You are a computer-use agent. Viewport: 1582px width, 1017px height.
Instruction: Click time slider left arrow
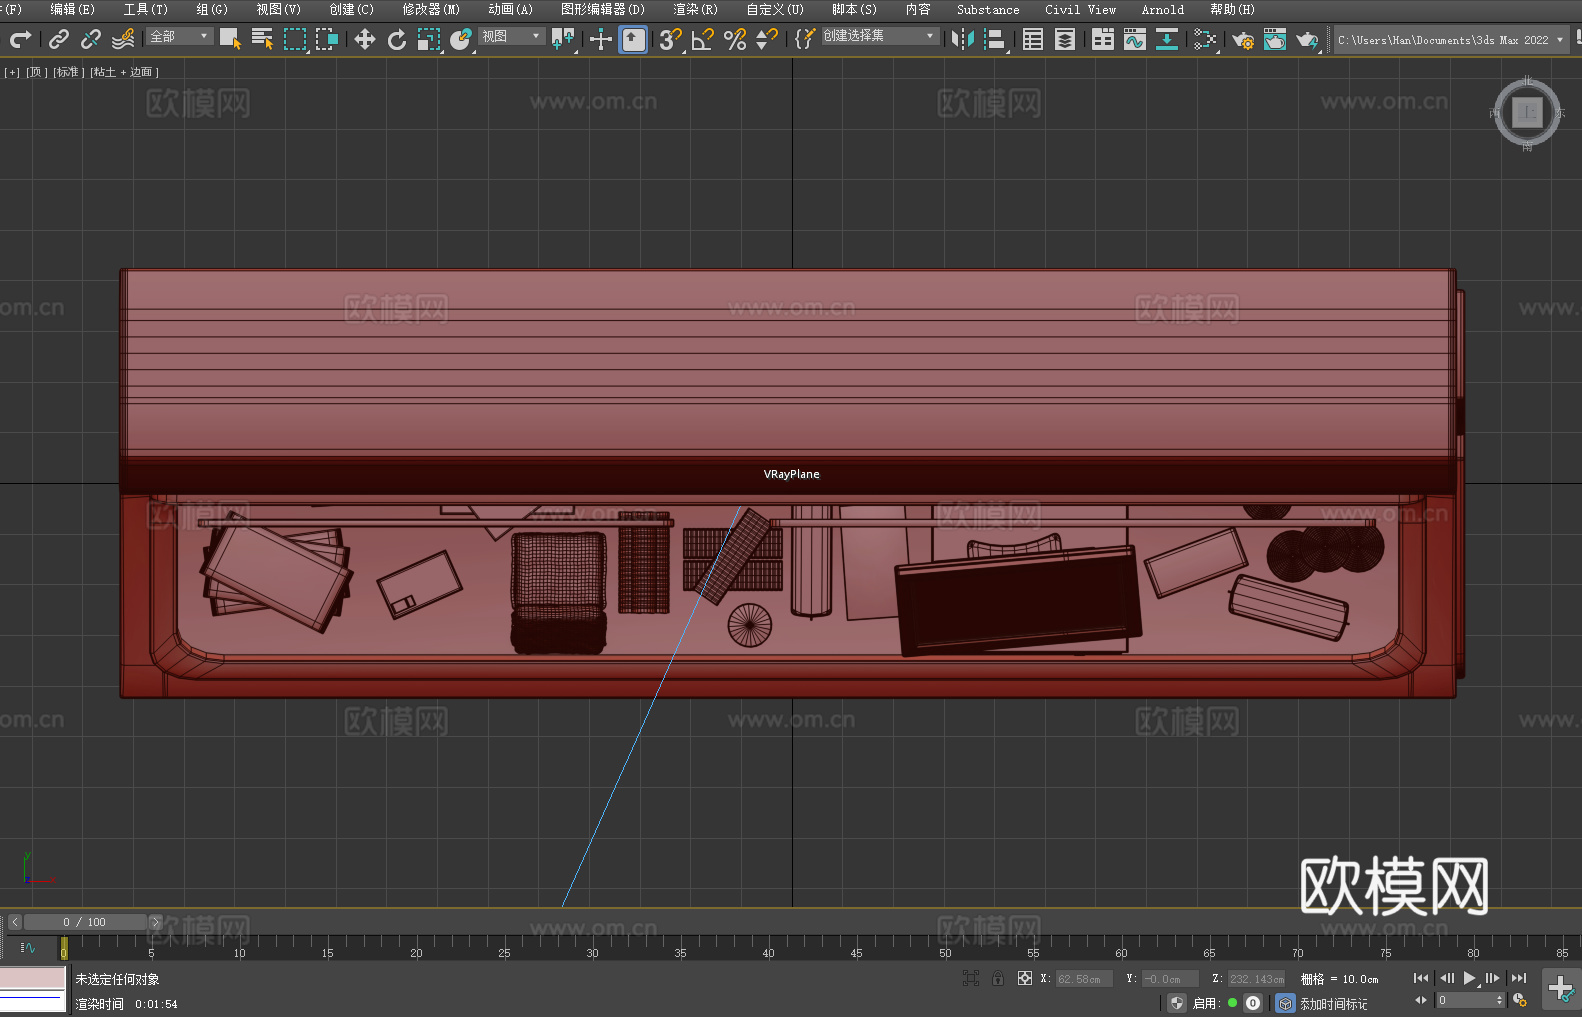(x=14, y=922)
